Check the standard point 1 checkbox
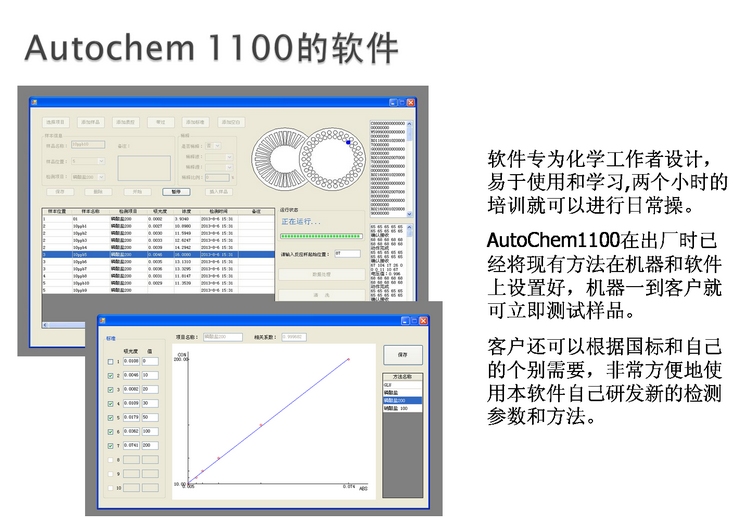Viewport: 740px width, 517px height. [111, 361]
